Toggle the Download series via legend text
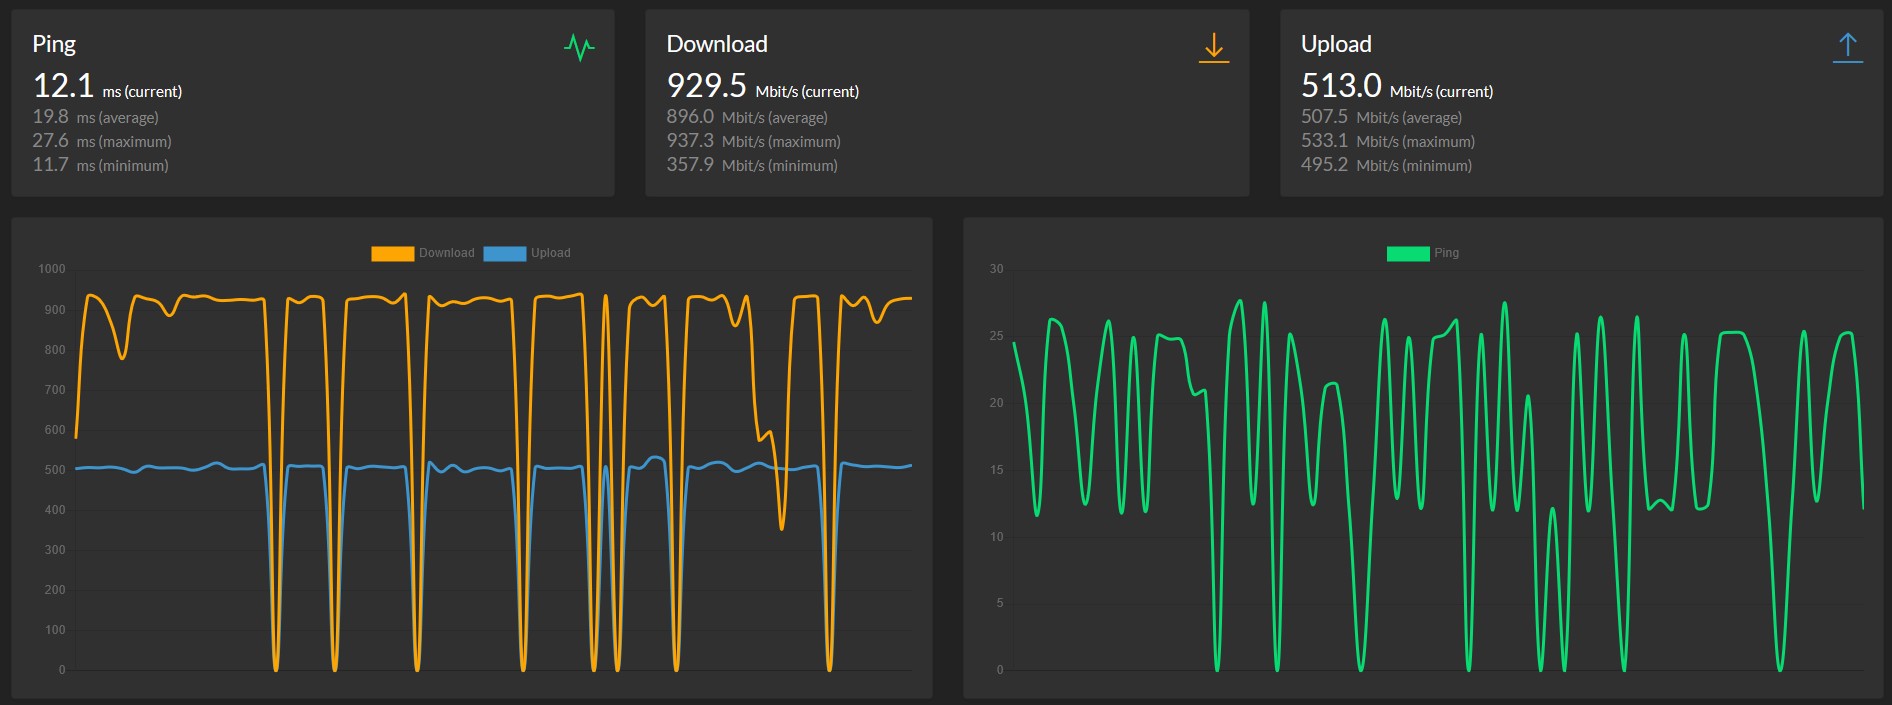Screen dimensions: 1892x705 (446, 253)
